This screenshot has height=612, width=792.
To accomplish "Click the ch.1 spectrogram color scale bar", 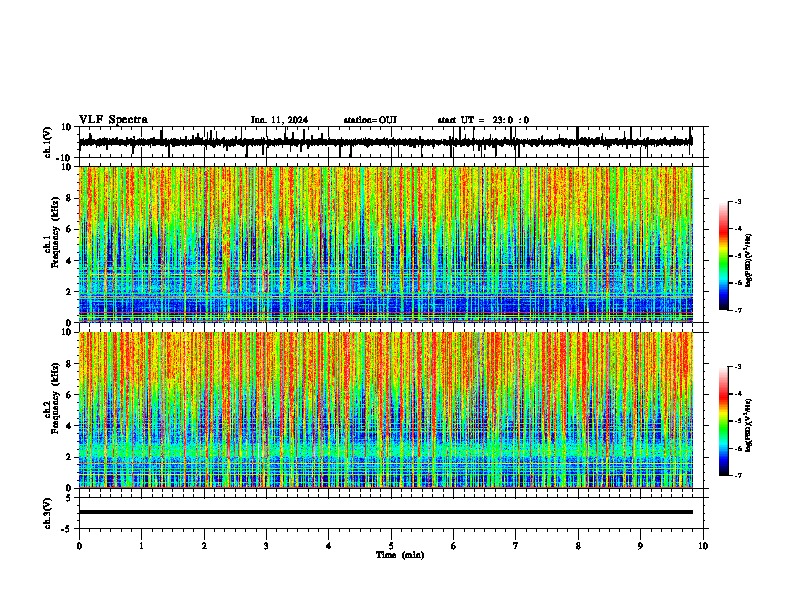I will coord(724,256).
